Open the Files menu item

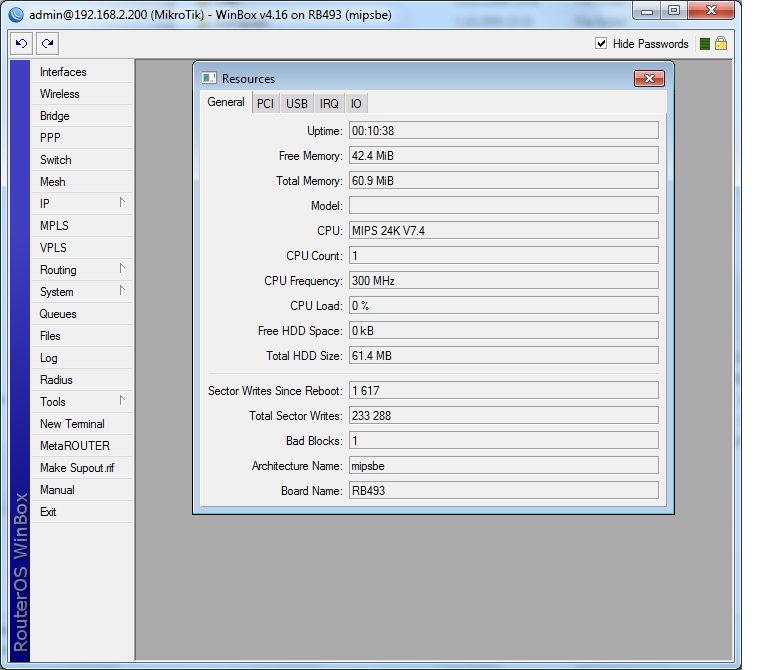point(82,336)
